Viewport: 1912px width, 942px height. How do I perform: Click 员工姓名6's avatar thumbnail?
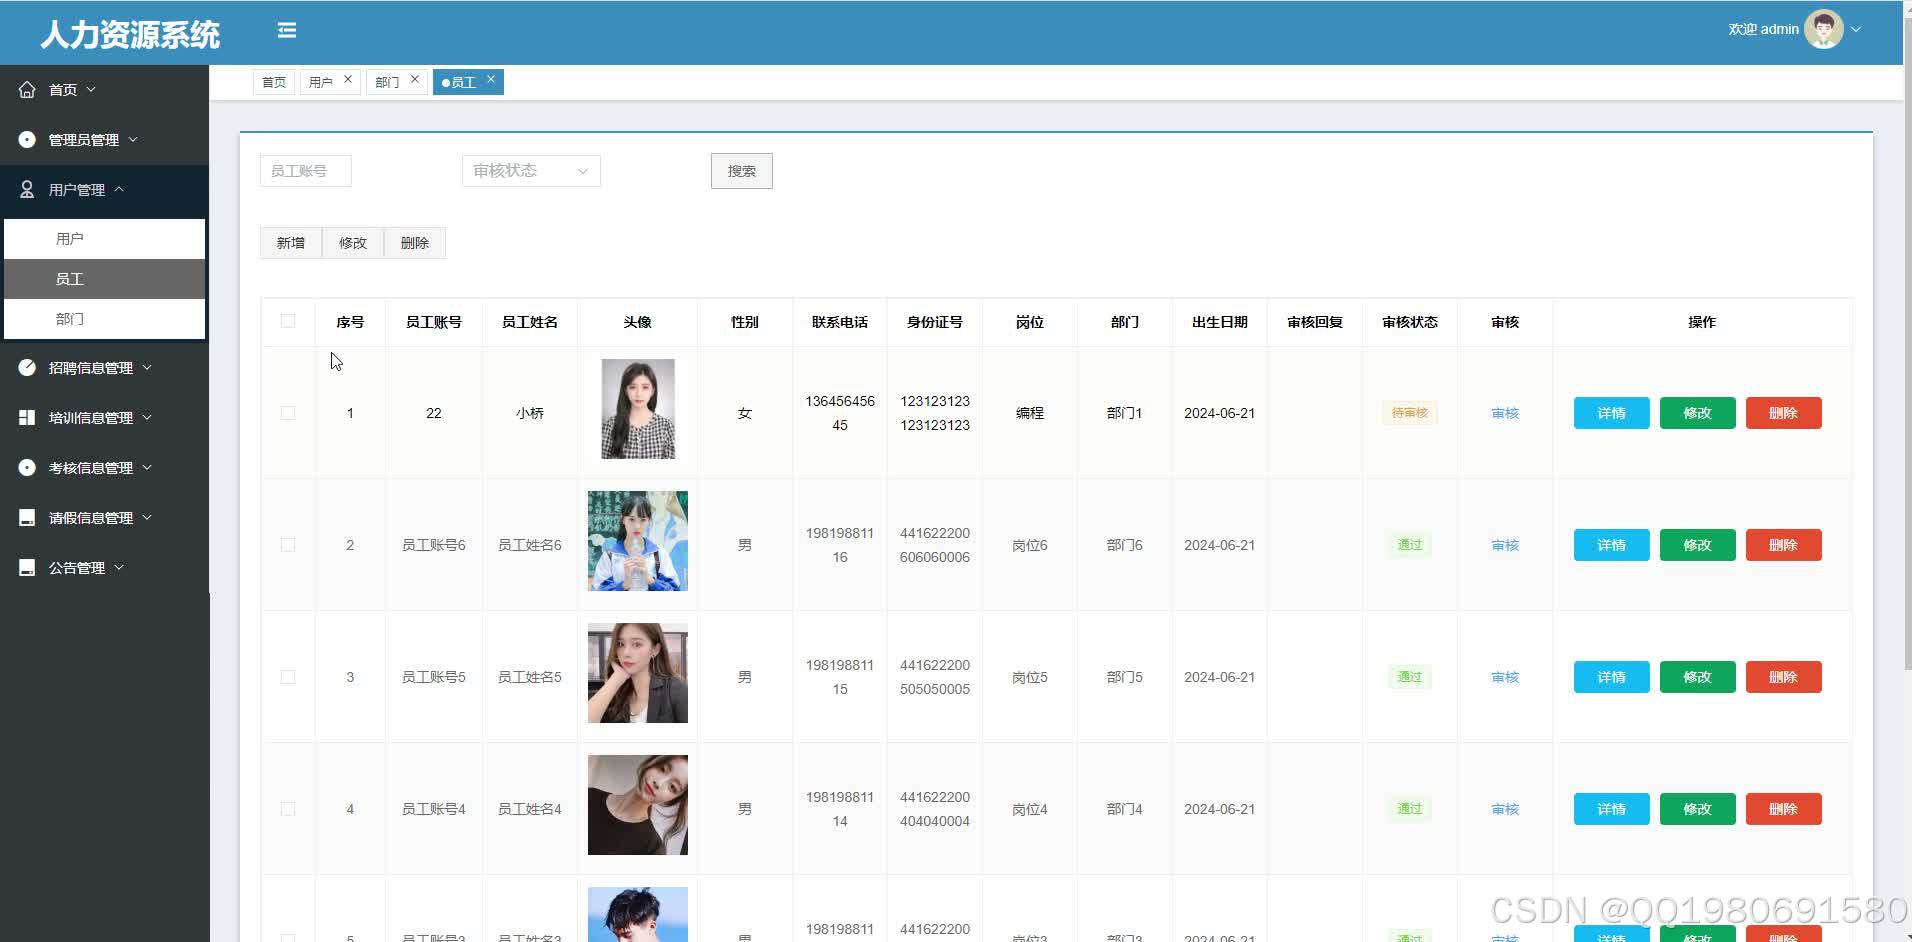(x=638, y=541)
